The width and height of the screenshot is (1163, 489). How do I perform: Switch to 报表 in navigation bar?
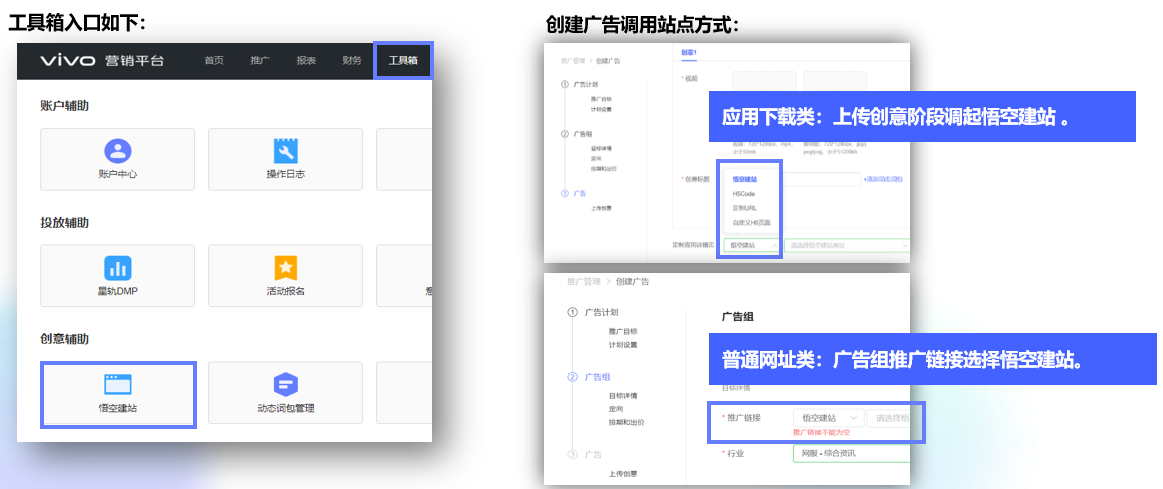pyautogui.click(x=306, y=61)
